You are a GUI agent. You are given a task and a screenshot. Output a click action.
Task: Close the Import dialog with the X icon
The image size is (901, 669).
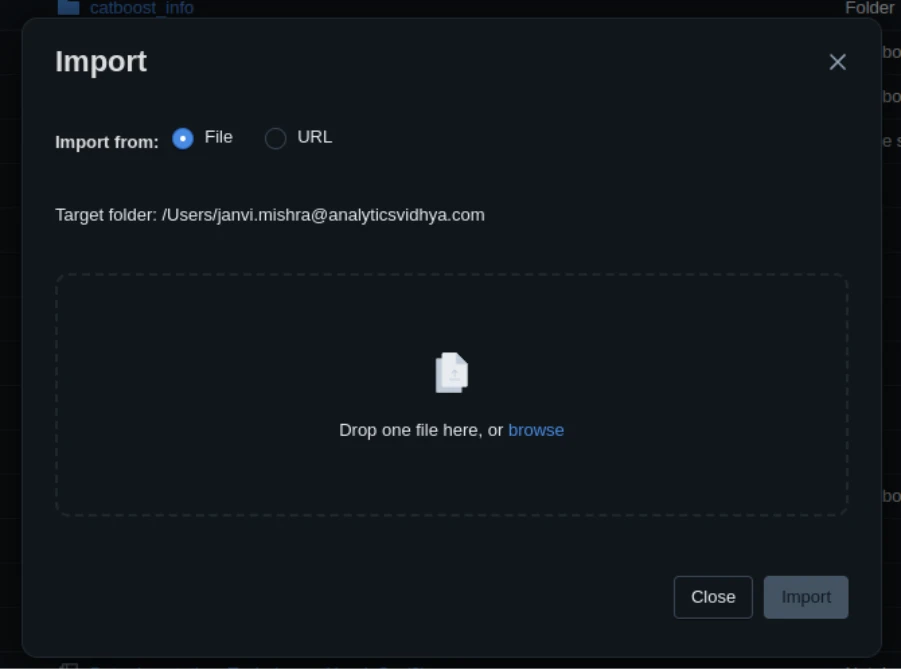click(837, 62)
